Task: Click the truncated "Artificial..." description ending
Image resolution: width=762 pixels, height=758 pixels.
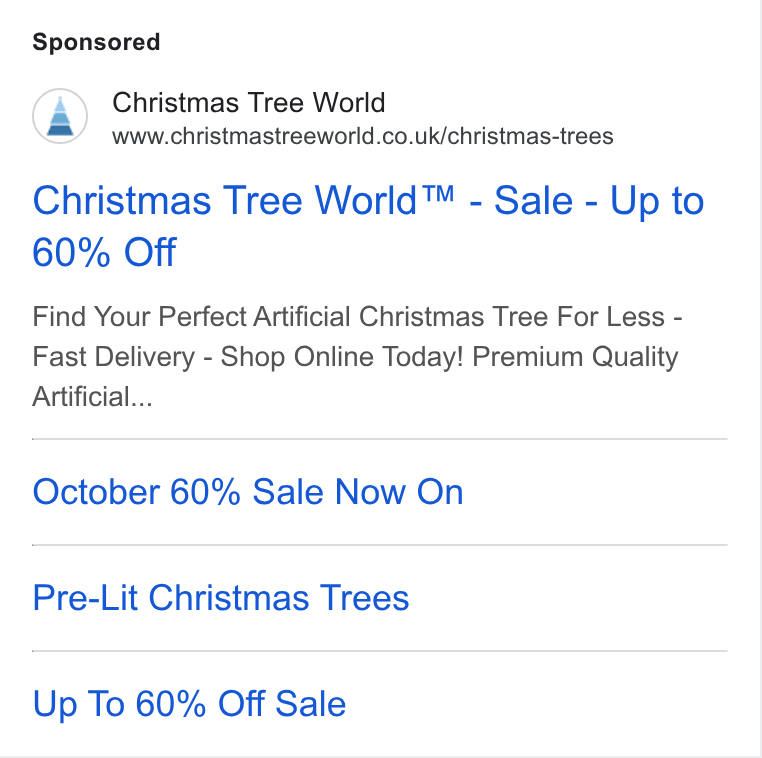Action: pyautogui.click(x=92, y=396)
